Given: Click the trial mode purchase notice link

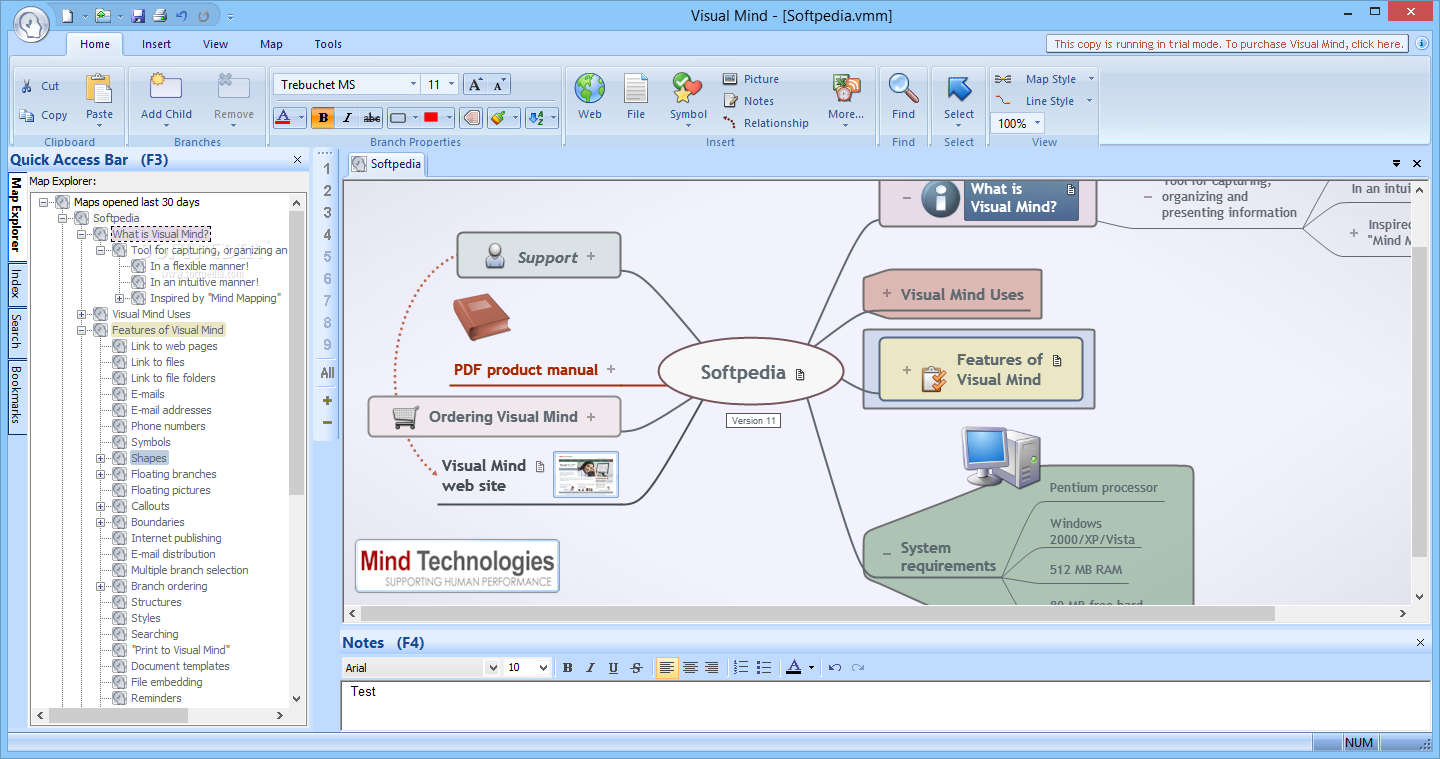Looking at the screenshot, I should tap(1228, 44).
